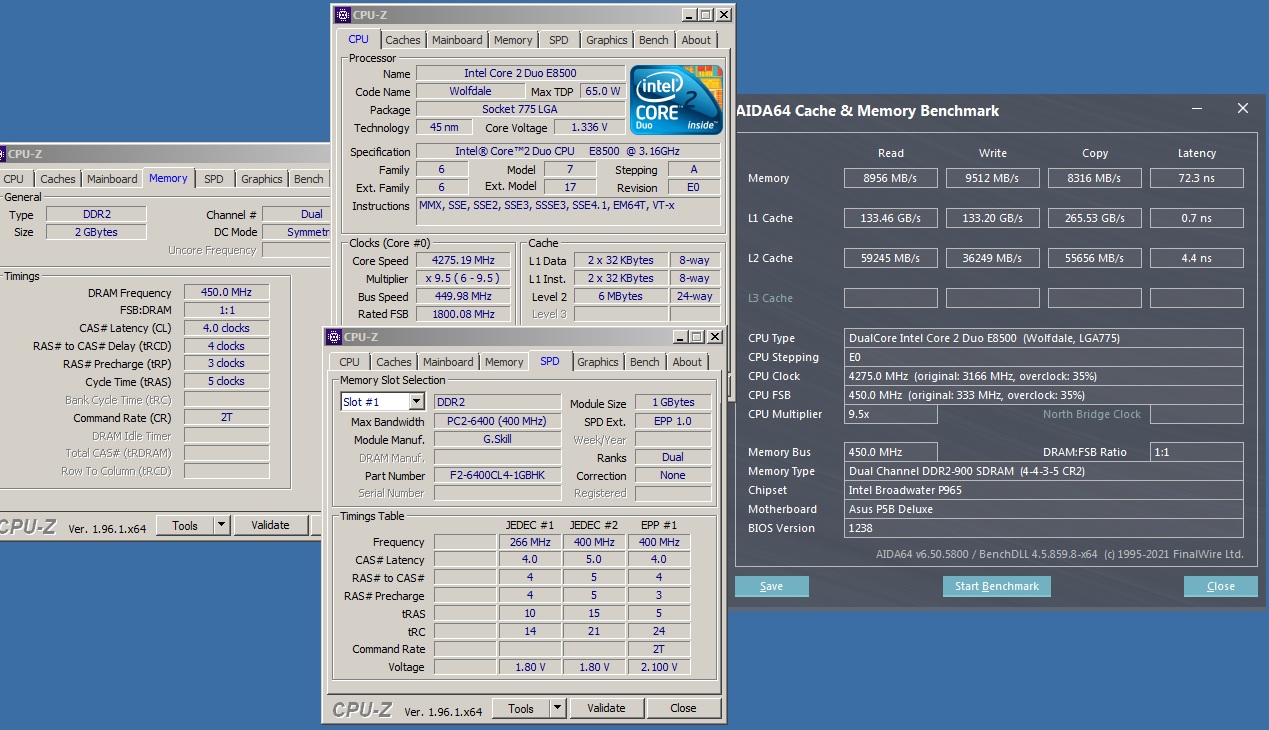Open the Tools dropdown arrow in SPD window
The width and height of the screenshot is (1269, 730).
557,708
